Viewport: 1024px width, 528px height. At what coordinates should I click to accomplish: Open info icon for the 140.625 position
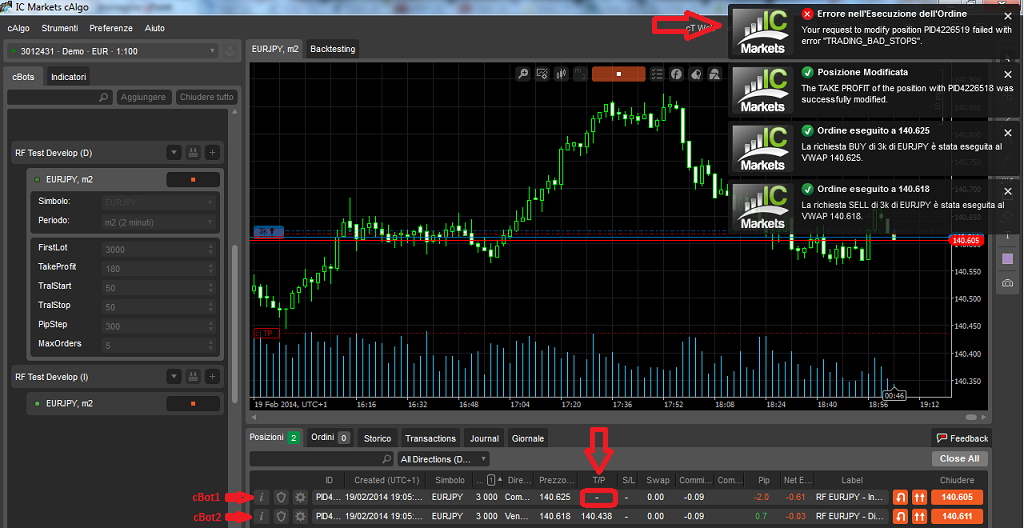pyautogui.click(x=261, y=497)
